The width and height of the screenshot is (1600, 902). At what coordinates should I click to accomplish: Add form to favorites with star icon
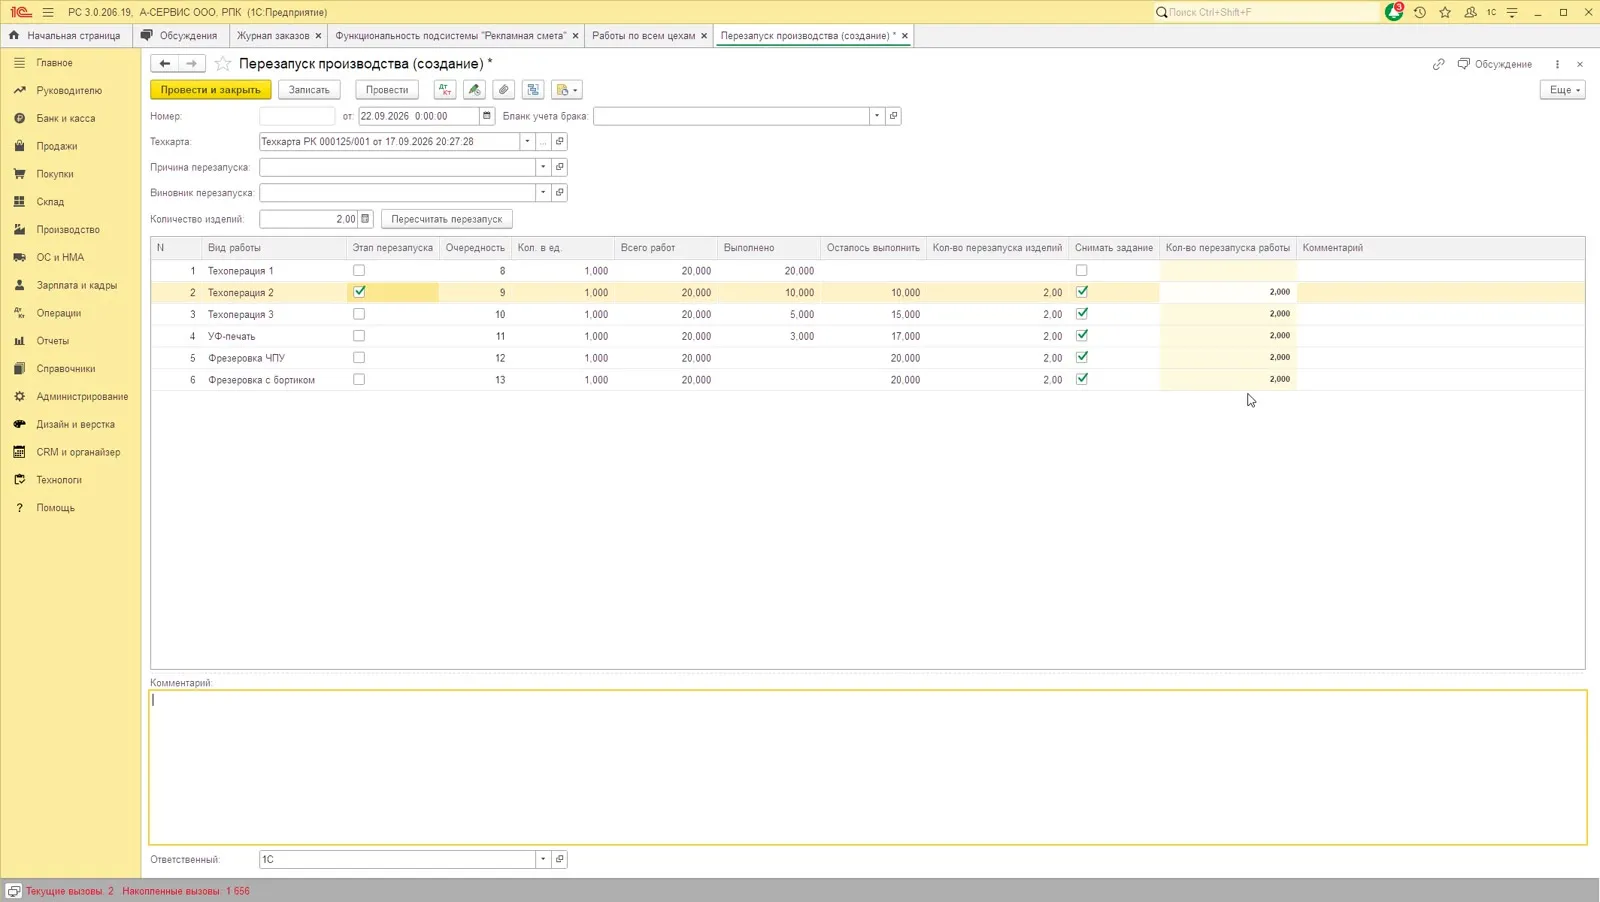223,64
